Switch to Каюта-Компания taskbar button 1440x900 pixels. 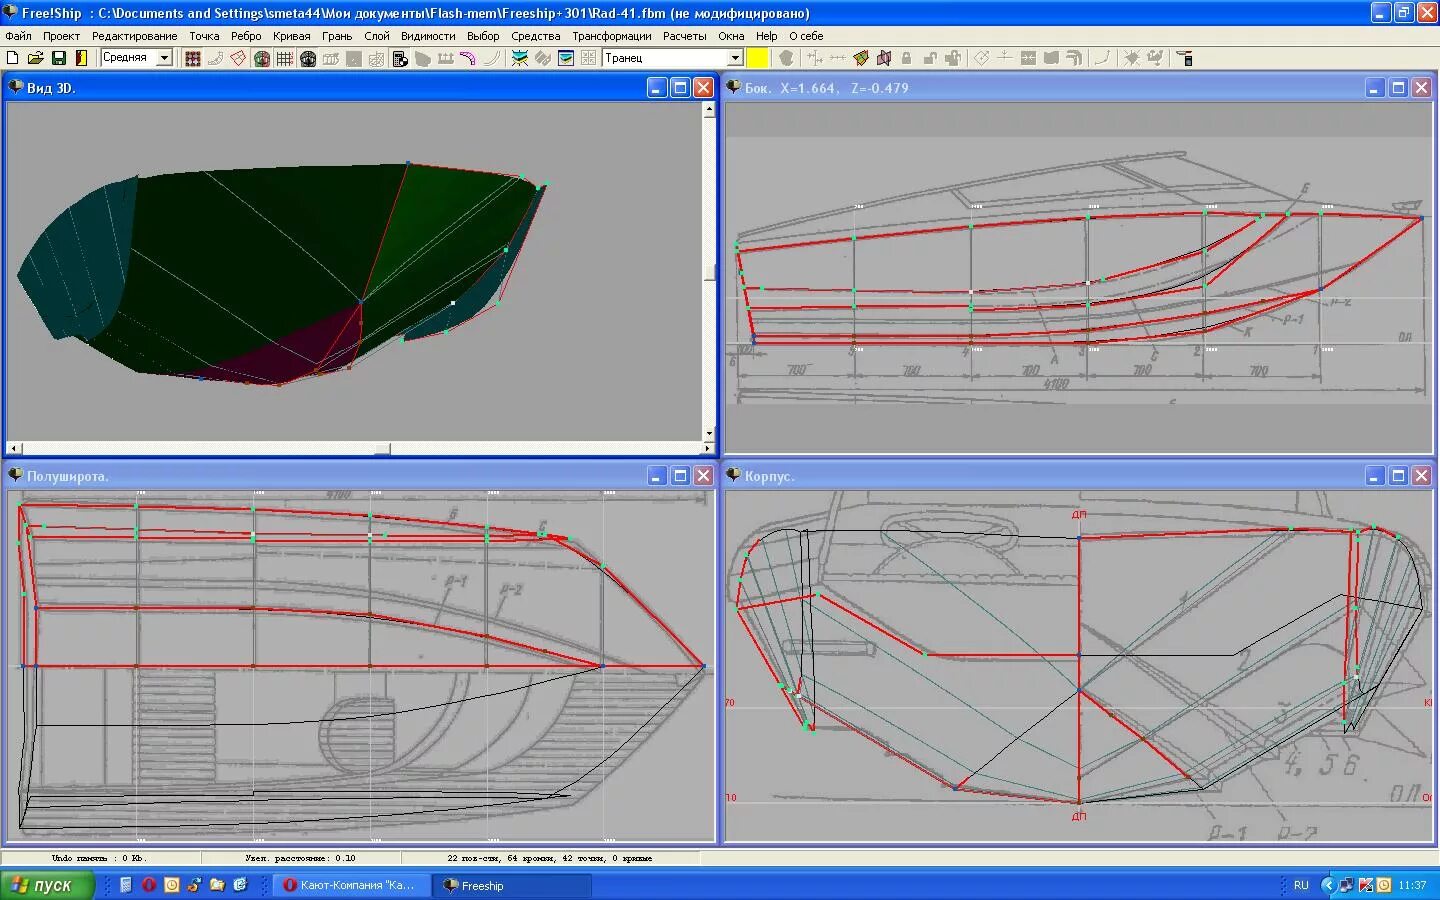352,885
